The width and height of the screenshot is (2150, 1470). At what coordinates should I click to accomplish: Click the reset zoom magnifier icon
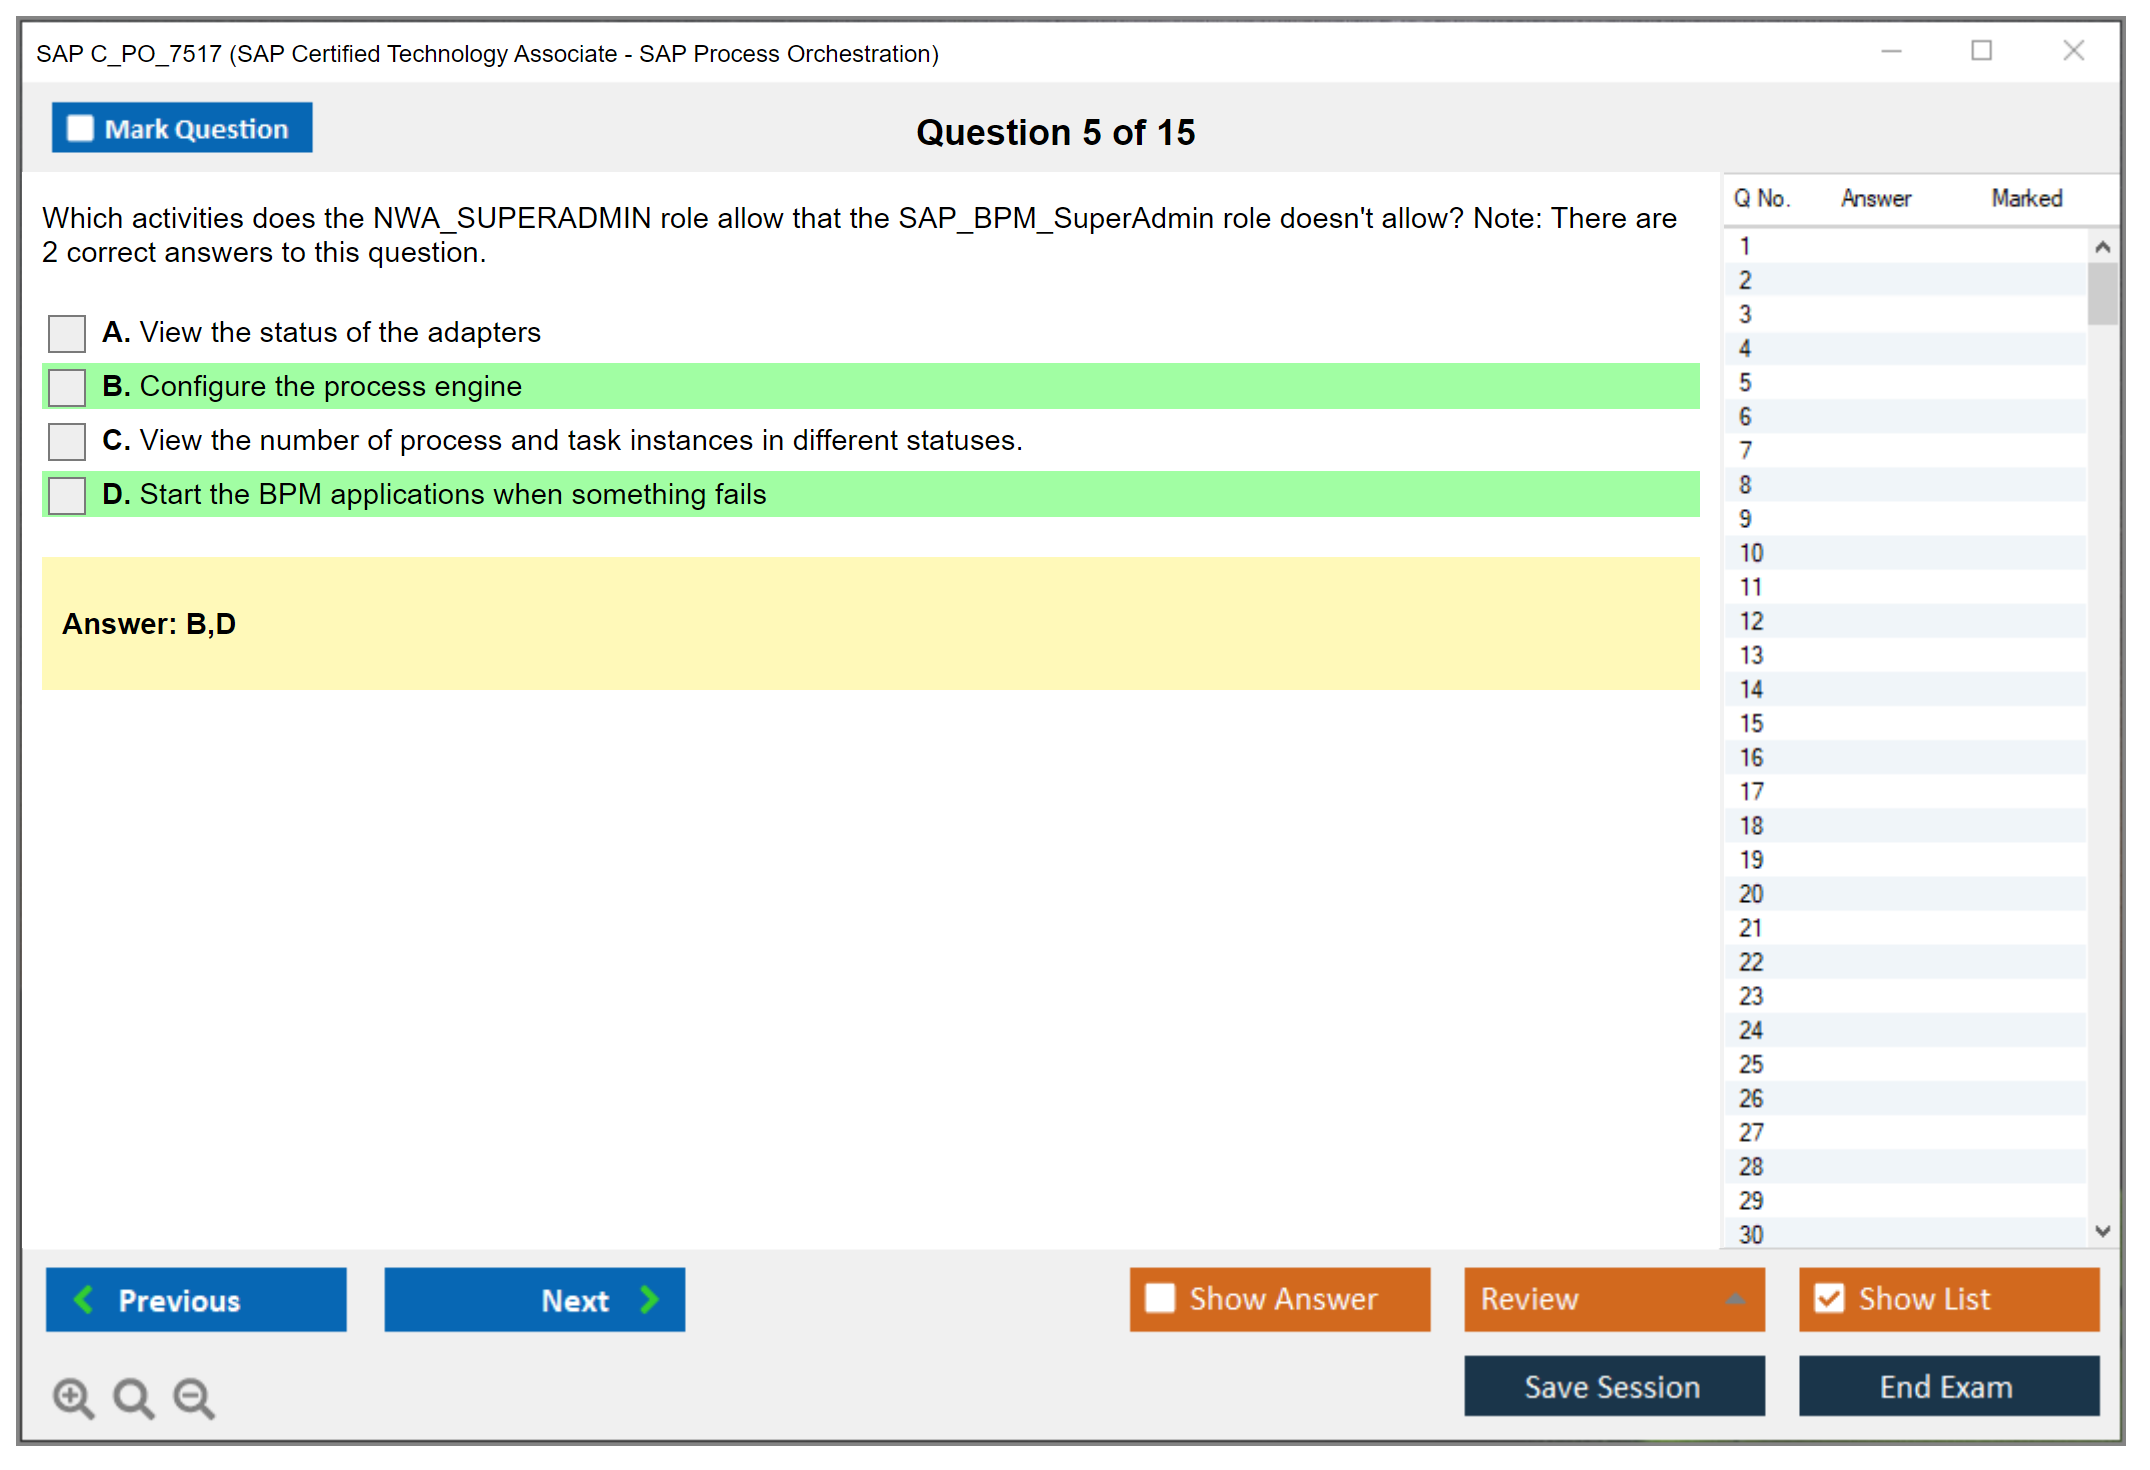click(x=133, y=1397)
